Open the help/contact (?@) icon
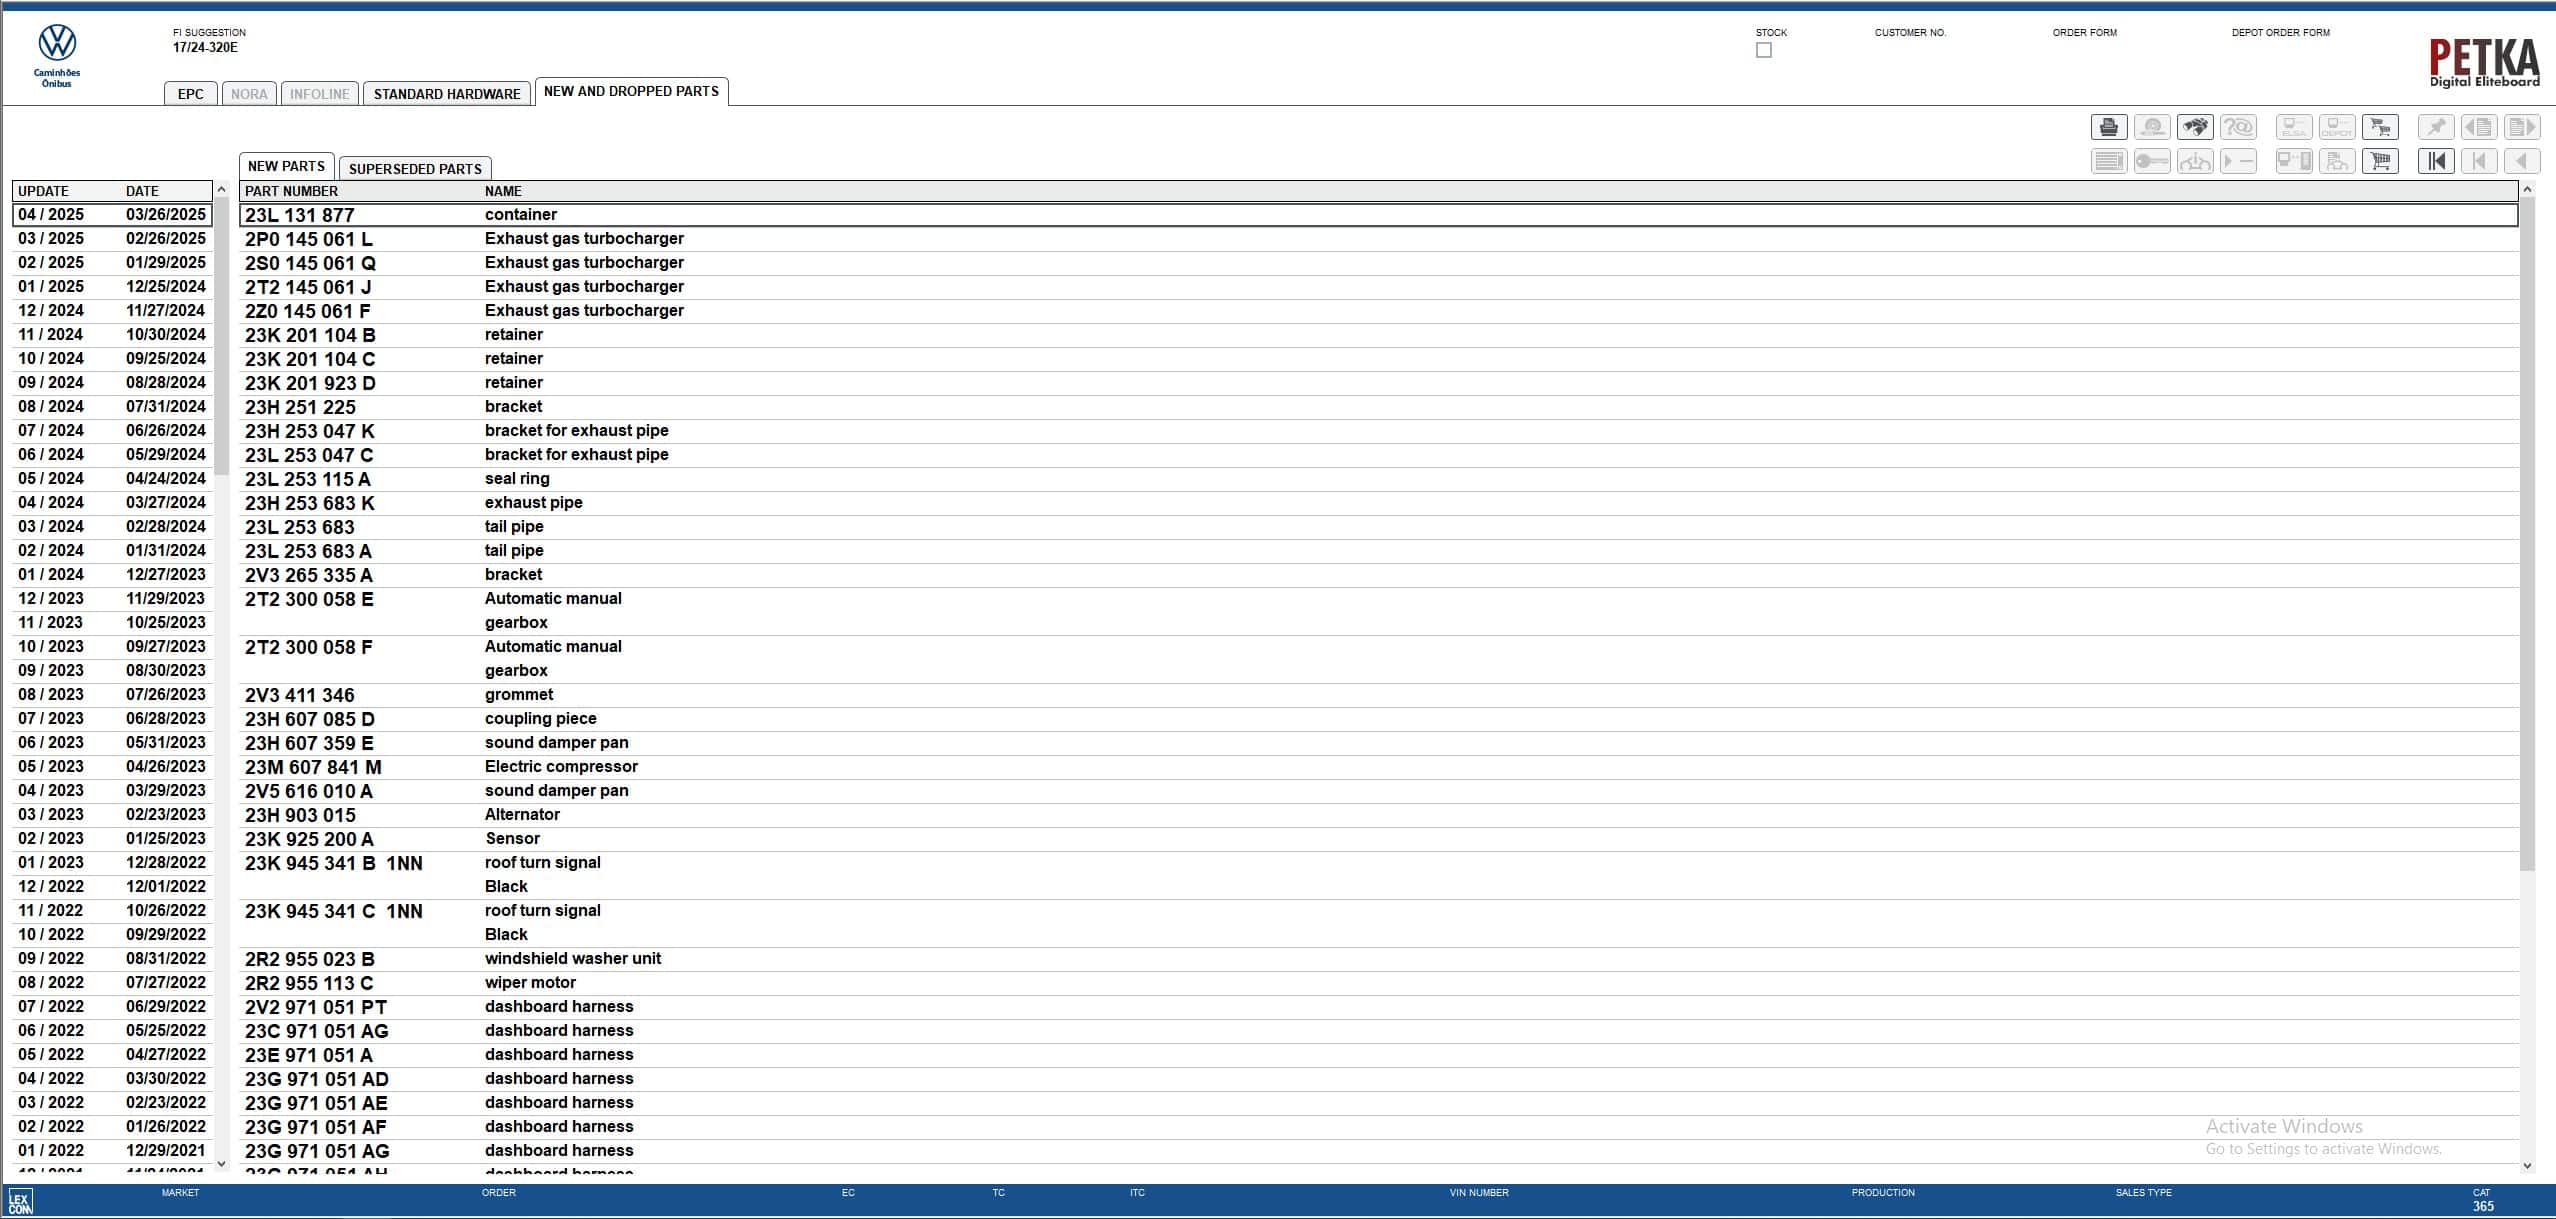 [2240, 127]
